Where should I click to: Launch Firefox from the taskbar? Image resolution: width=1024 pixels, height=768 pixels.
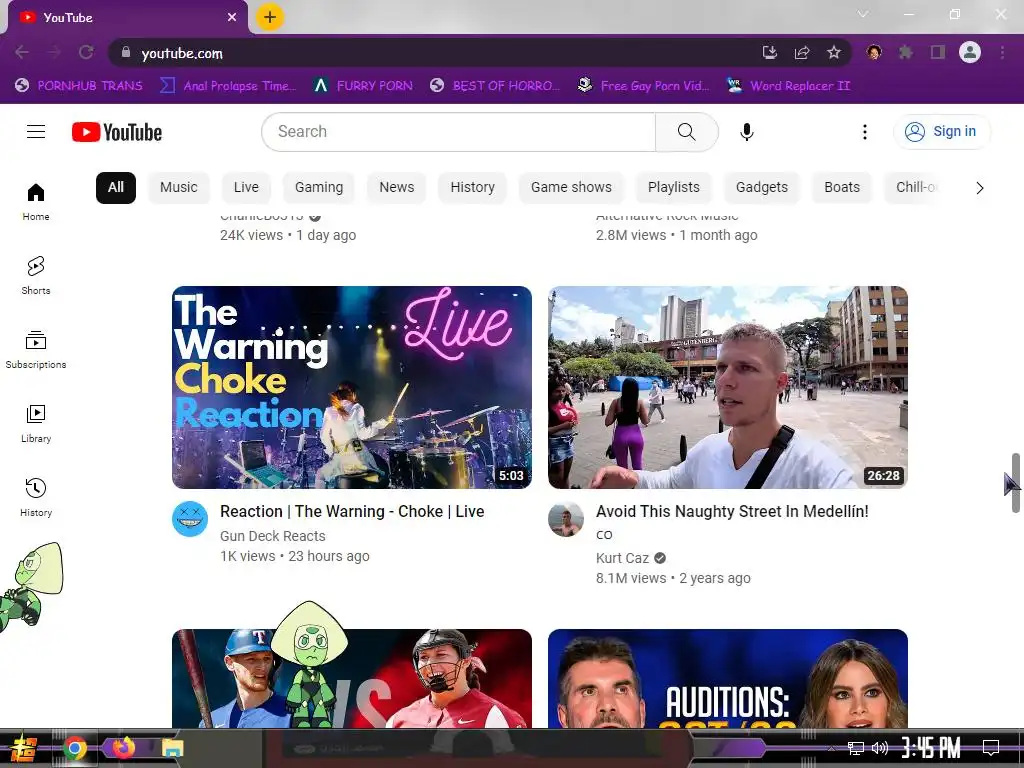click(124, 748)
